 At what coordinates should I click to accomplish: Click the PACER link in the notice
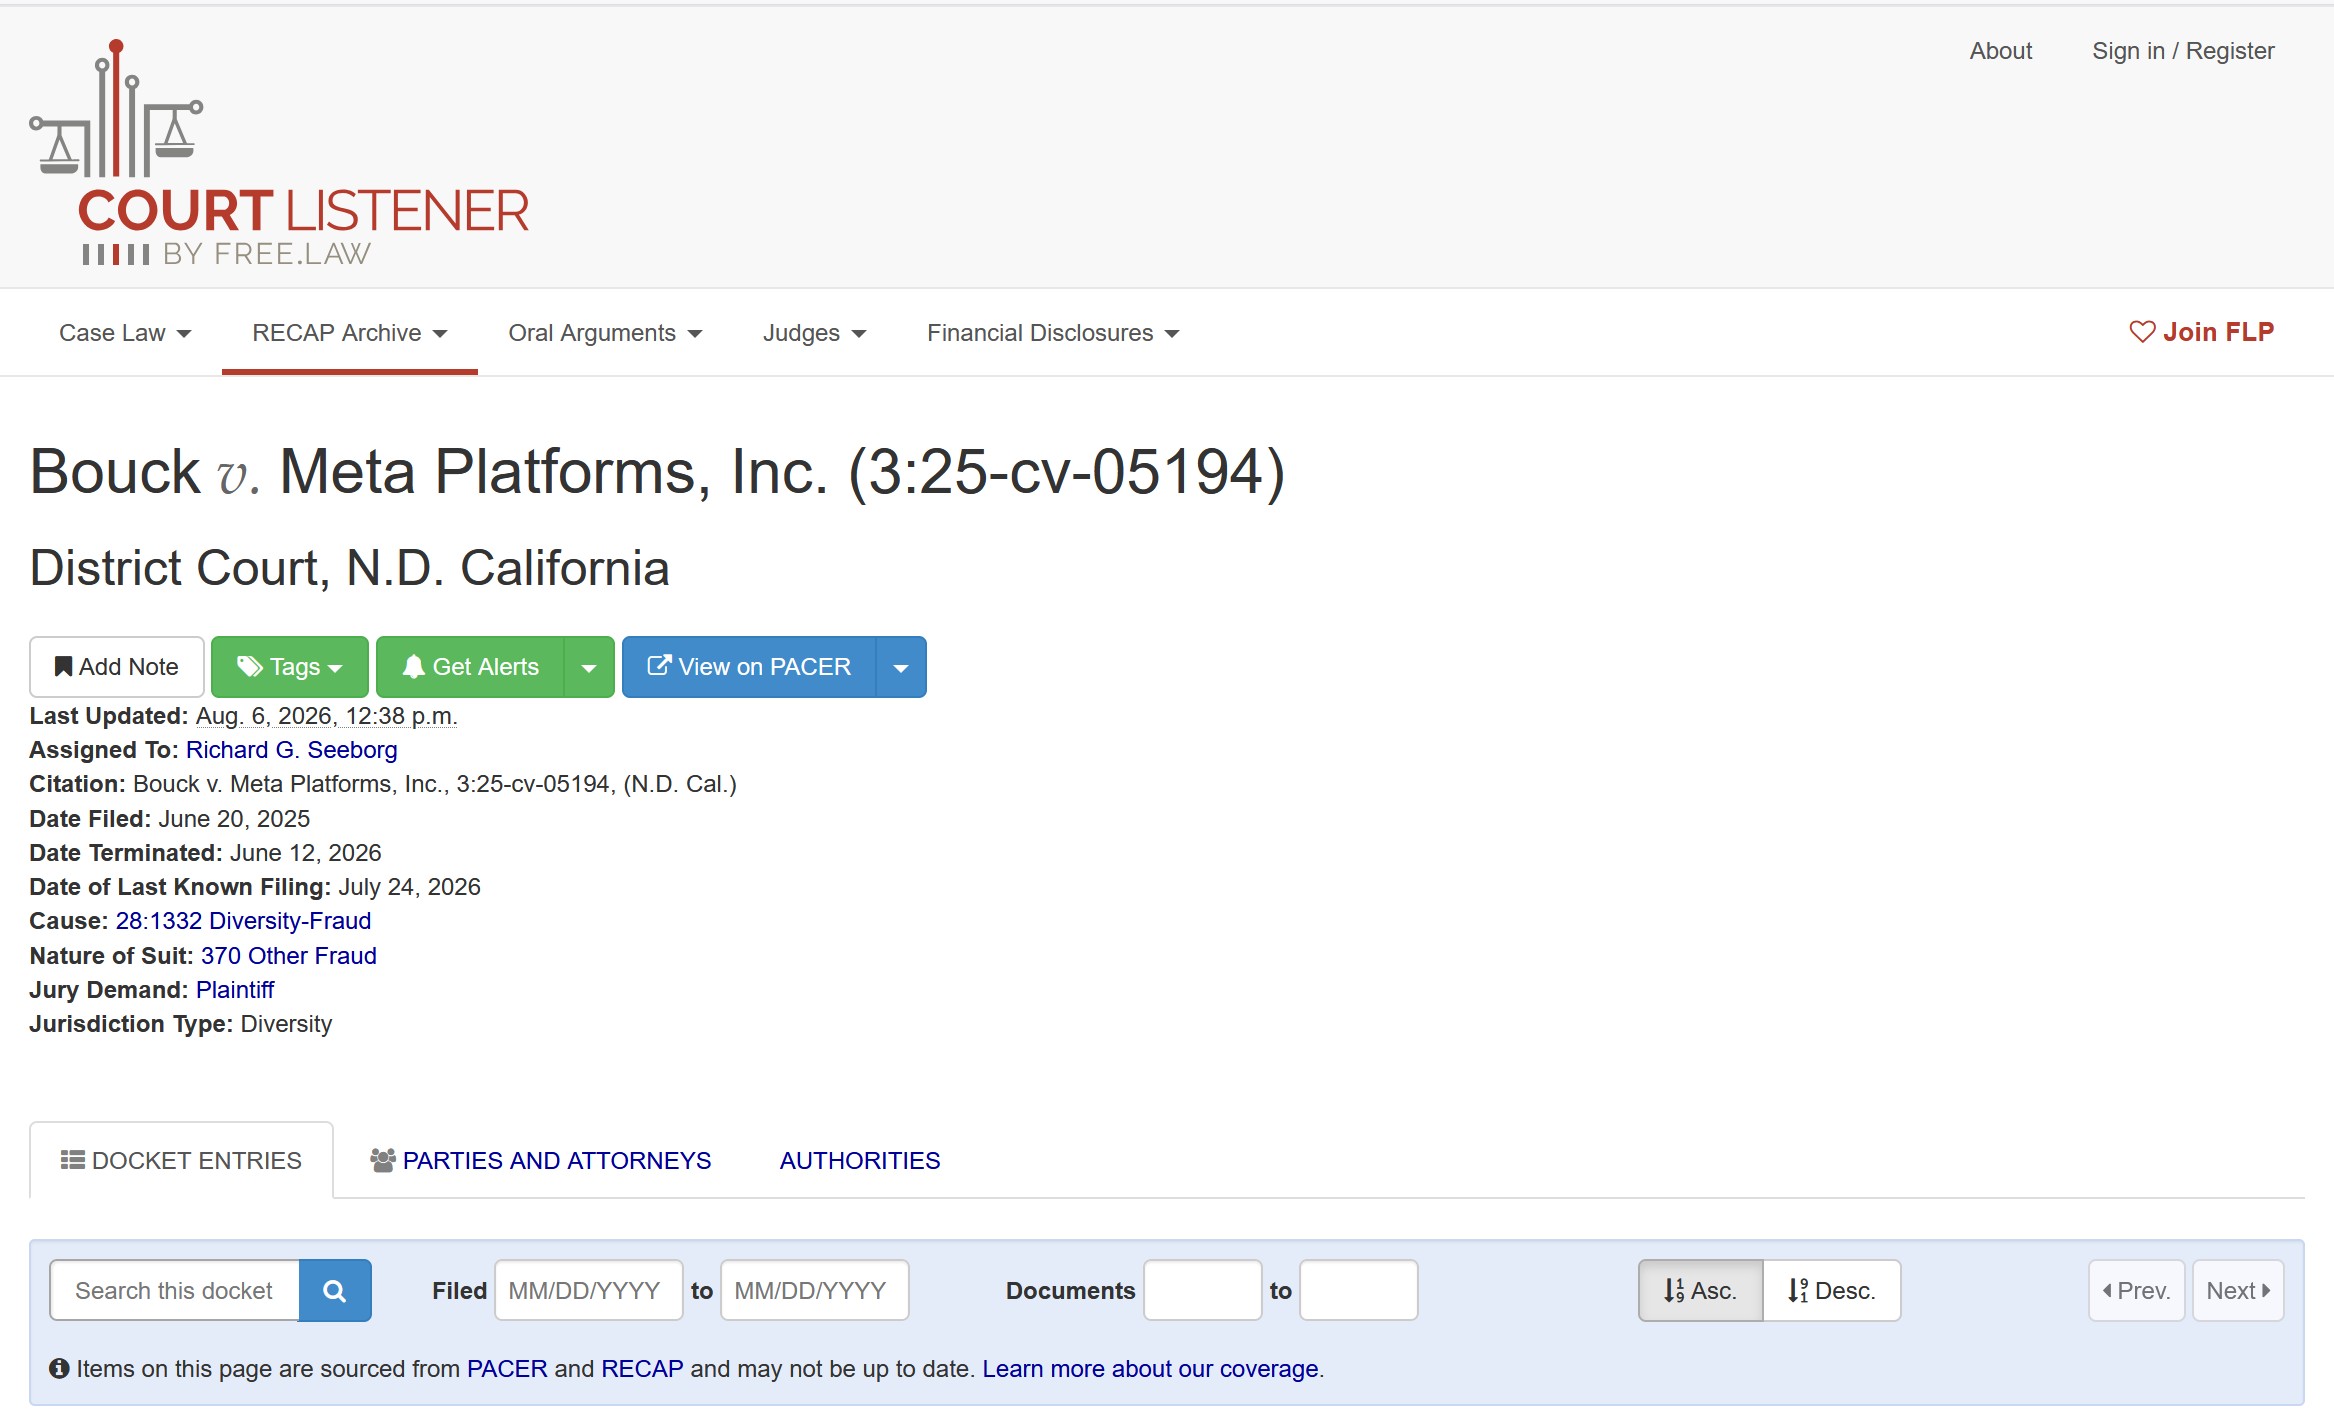pyautogui.click(x=507, y=1369)
